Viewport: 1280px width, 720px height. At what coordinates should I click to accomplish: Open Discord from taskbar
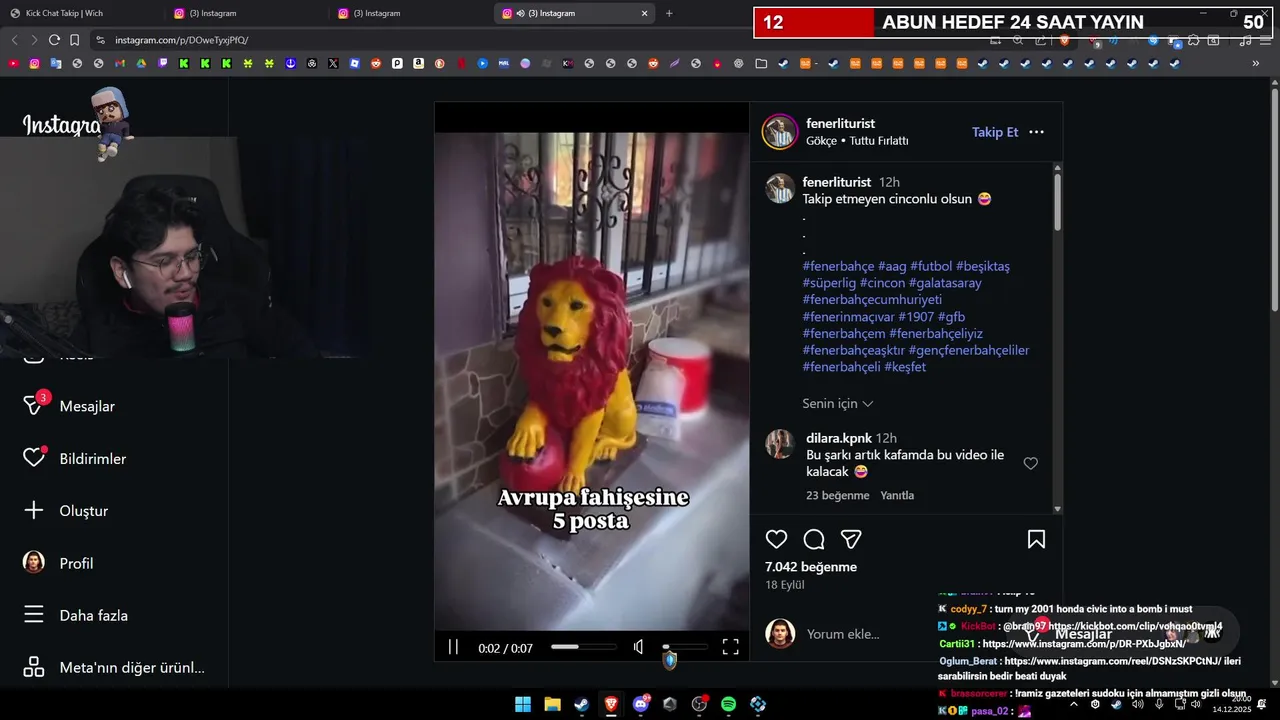coord(640,704)
